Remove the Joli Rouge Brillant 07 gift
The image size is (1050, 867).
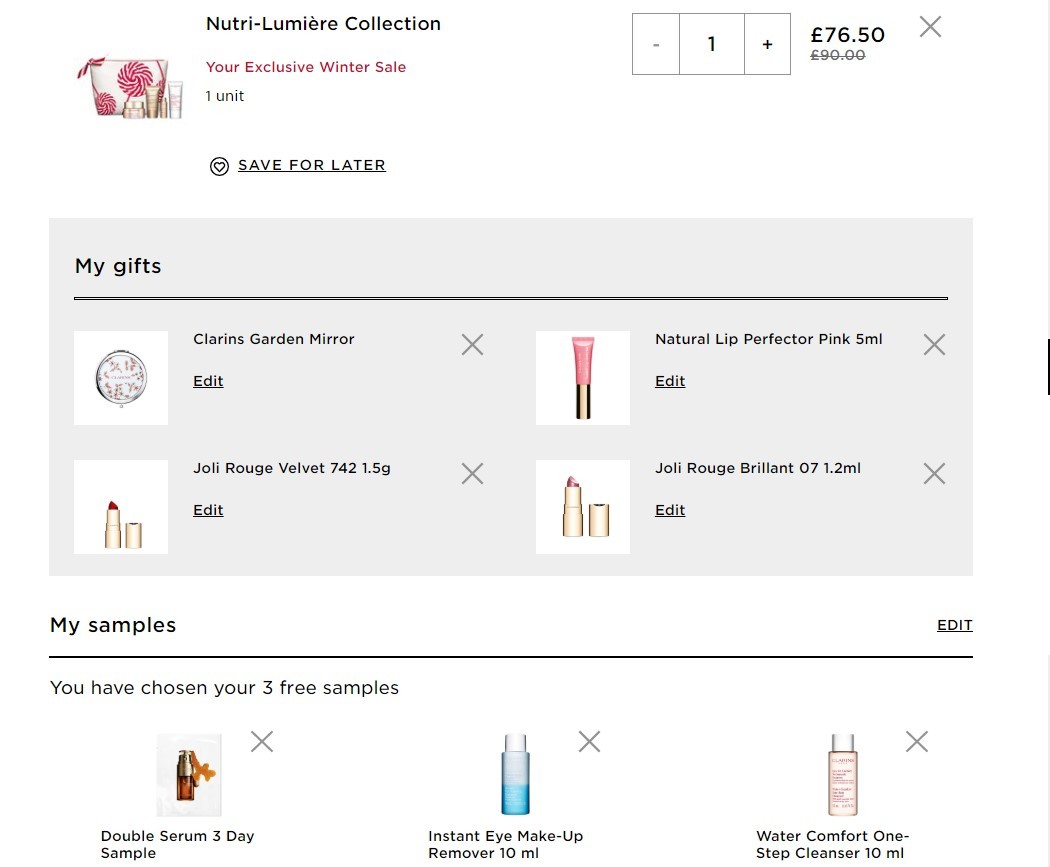[934, 474]
